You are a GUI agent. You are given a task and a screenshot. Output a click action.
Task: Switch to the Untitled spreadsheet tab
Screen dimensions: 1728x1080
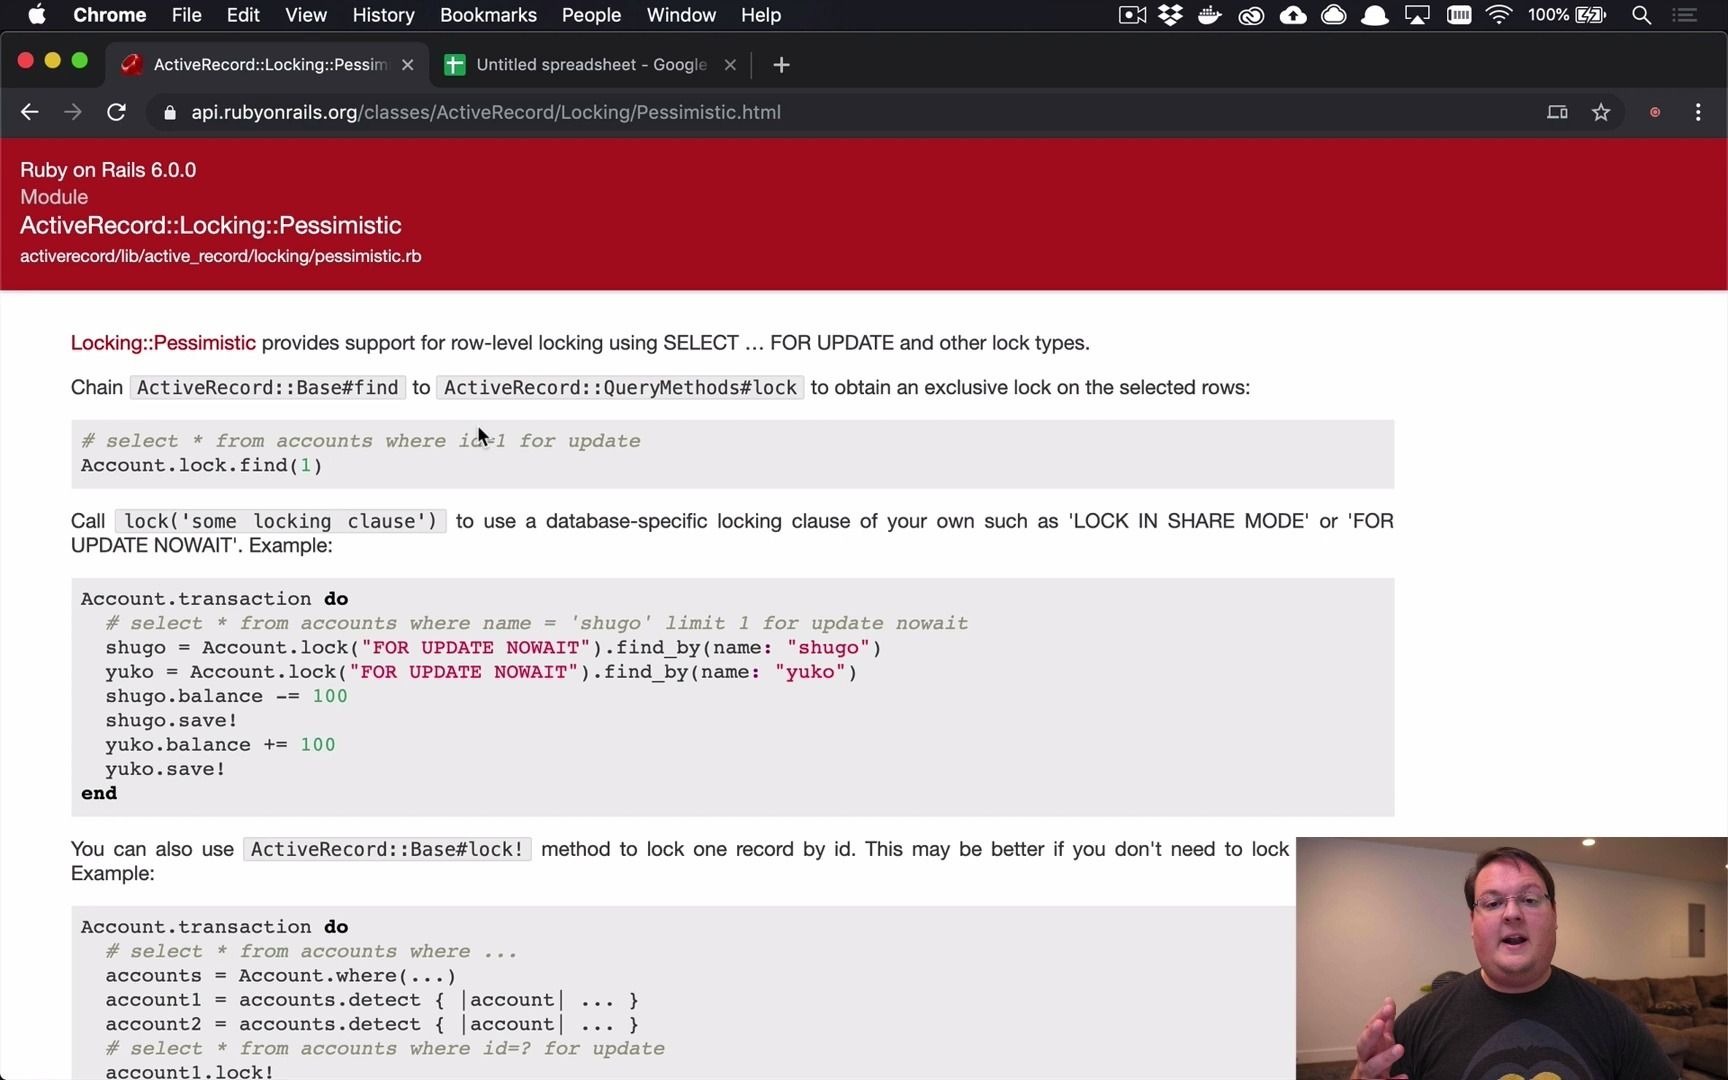(590, 65)
